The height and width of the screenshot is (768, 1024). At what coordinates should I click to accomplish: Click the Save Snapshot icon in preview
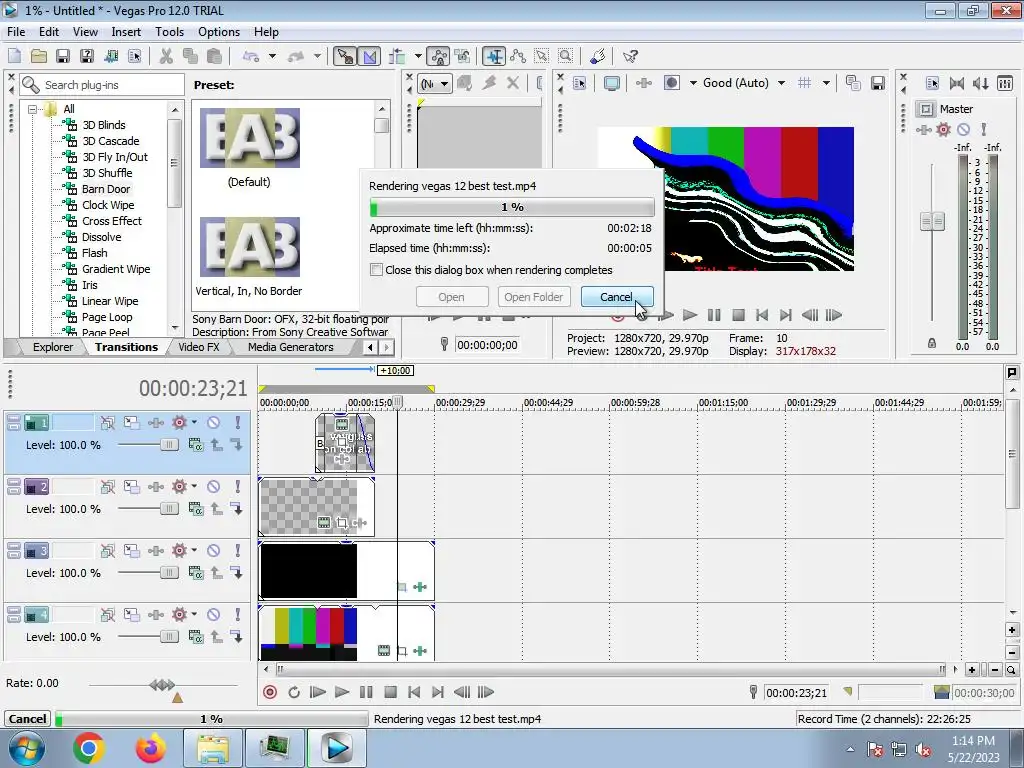click(878, 83)
